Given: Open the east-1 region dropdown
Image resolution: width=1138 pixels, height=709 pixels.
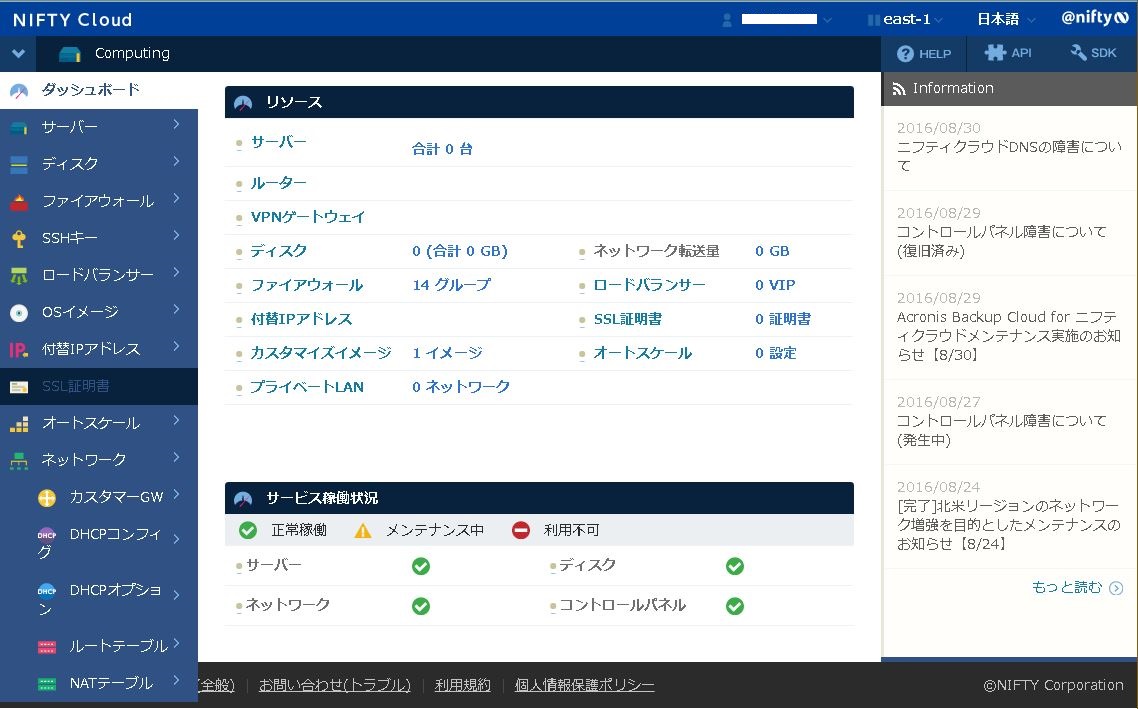Looking at the screenshot, I should 906,20.
